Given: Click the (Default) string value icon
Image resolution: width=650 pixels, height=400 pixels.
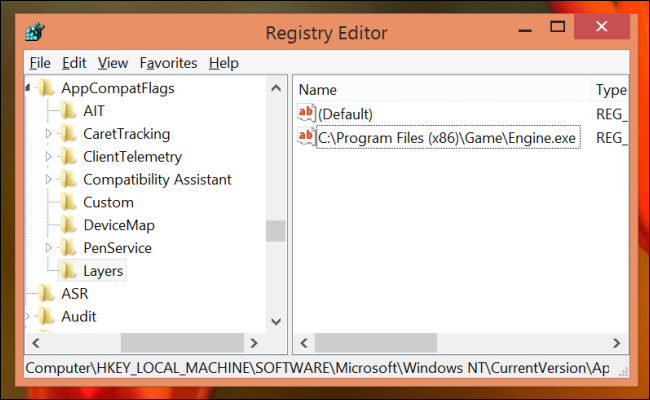Looking at the screenshot, I should (306, 113).
